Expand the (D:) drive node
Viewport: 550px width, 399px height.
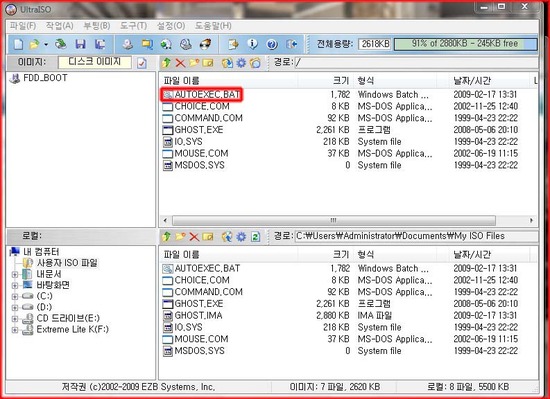point(15,308)
